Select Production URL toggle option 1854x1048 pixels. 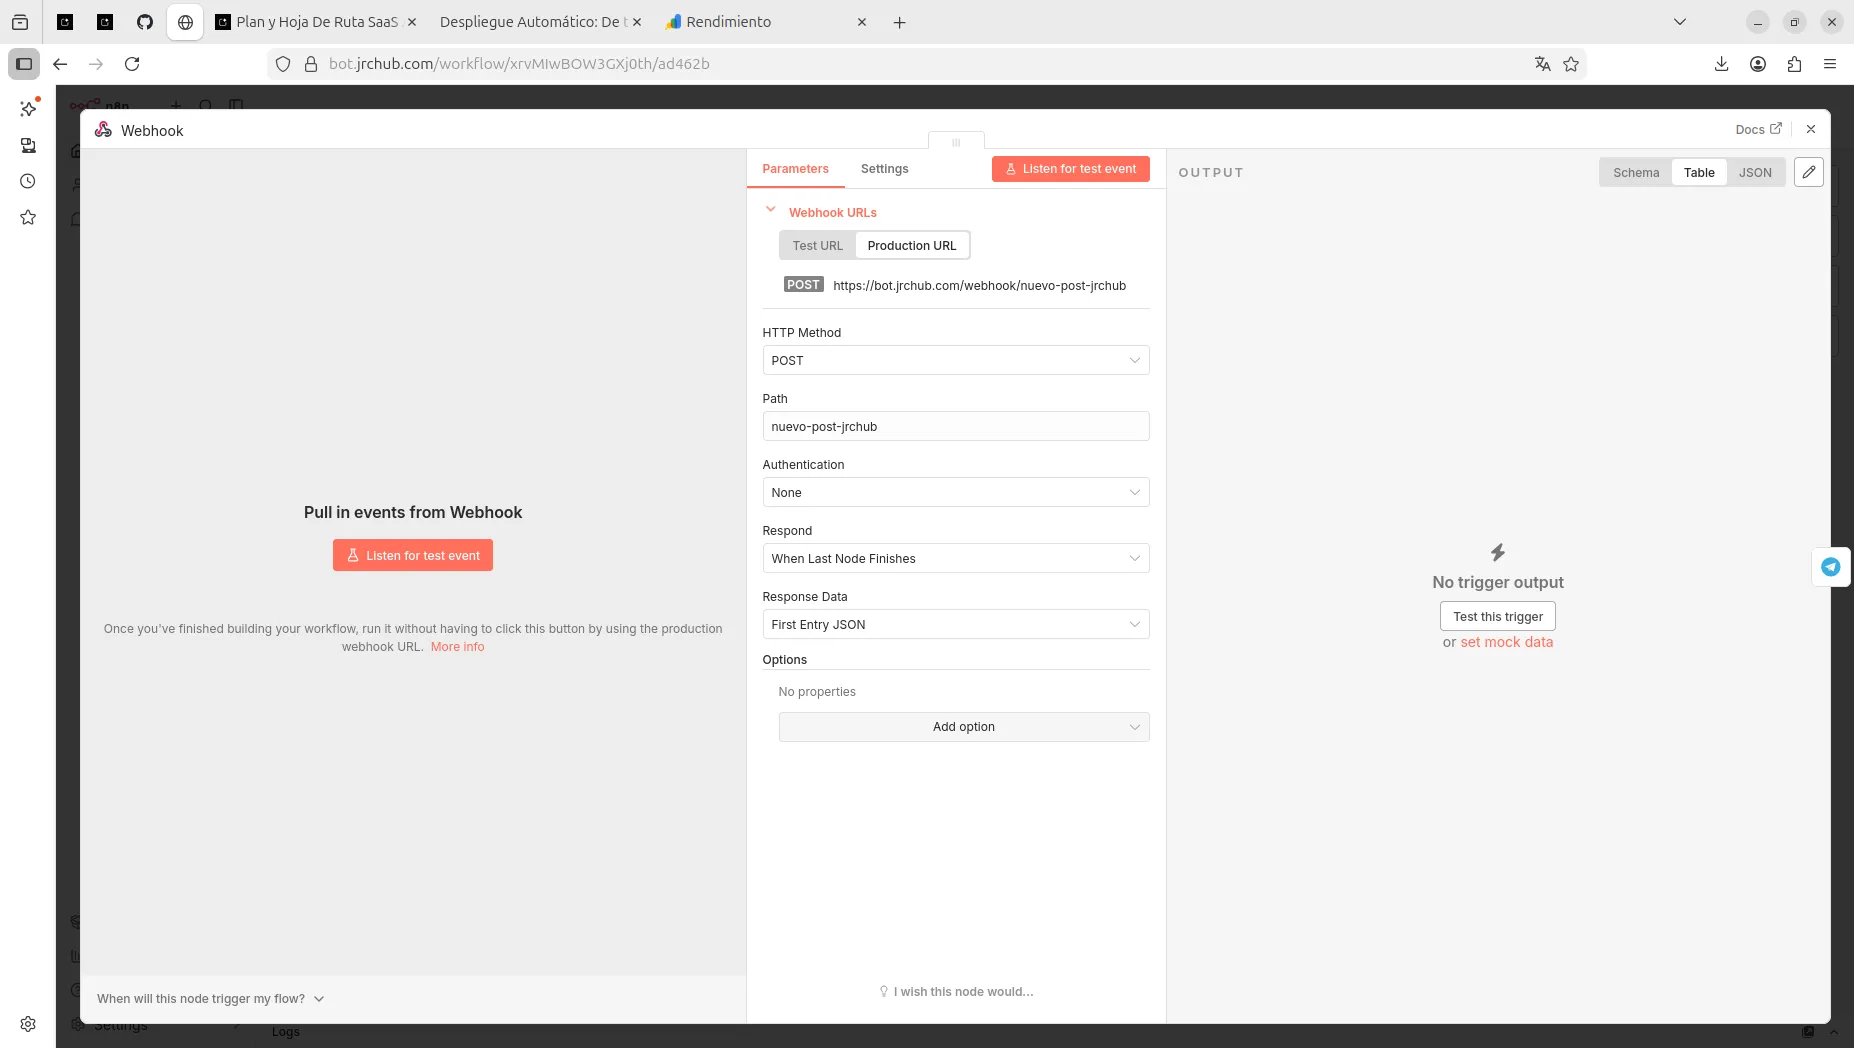tap(912, 245)
